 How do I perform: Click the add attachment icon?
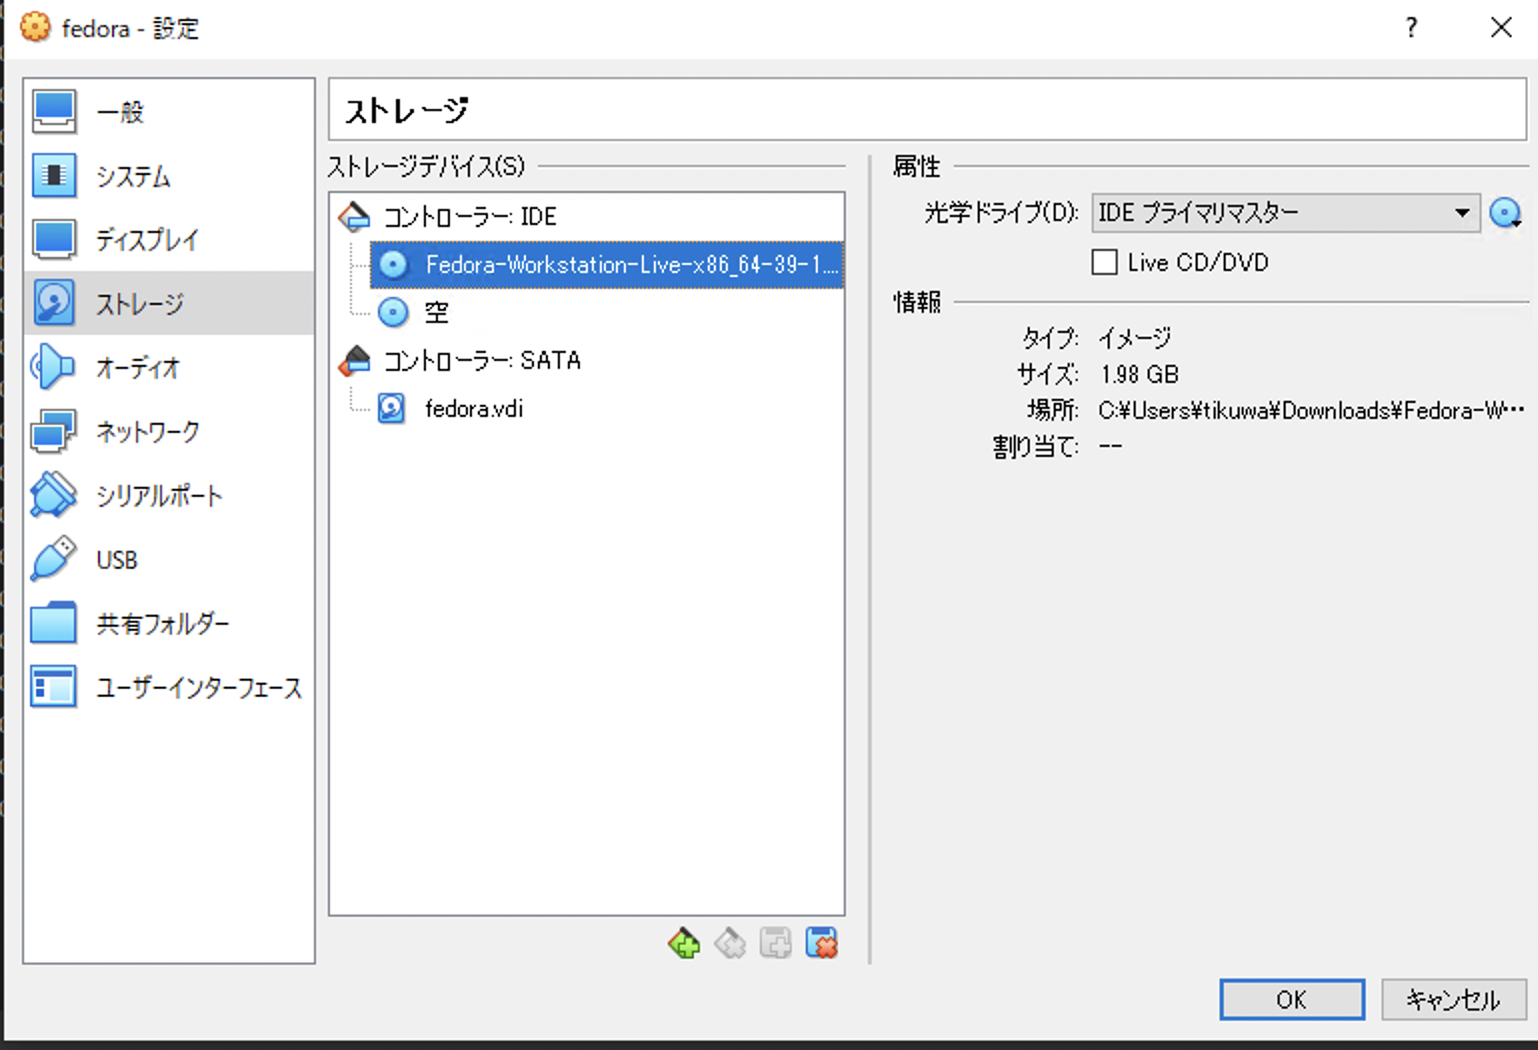776,942
